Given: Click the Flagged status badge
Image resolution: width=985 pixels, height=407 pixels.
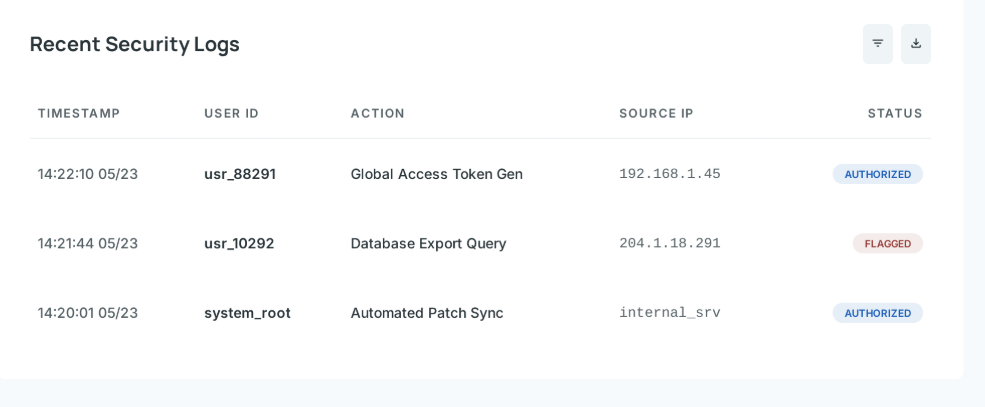Looking at the screenshot, I should [x=887, y=244].
